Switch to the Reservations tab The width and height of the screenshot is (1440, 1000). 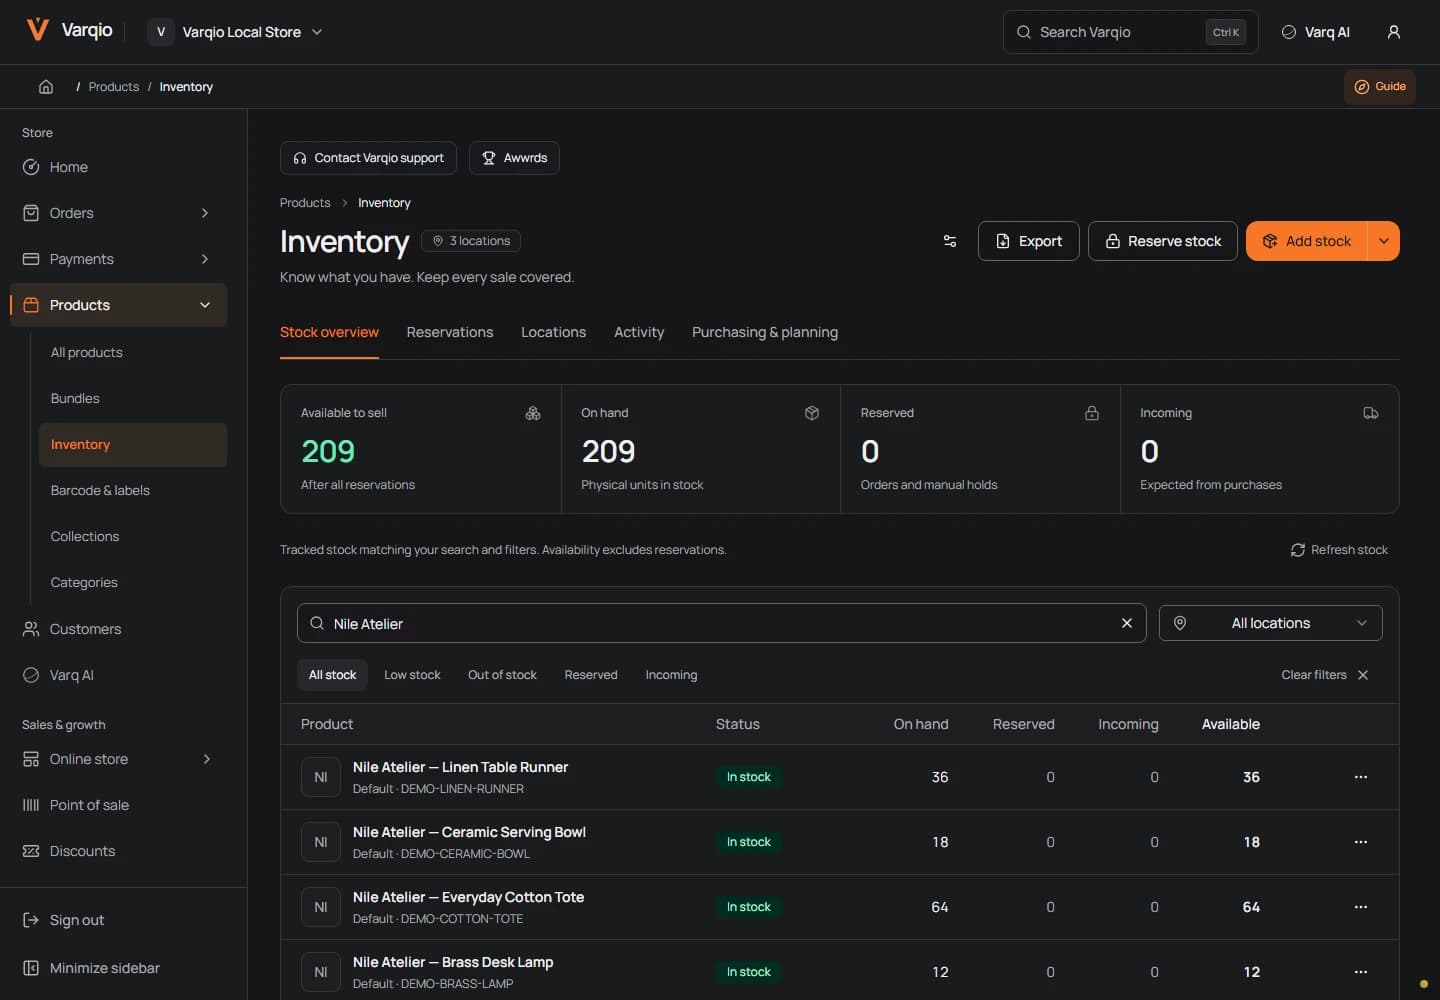pos(450,332)
